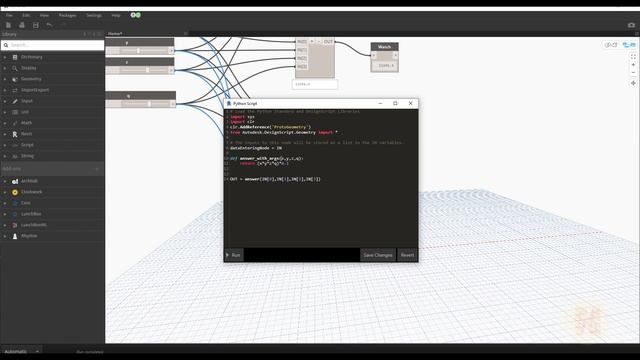This screenshot has height=360, width=640.
Task: Open the Edit menu
Action: tap(26, 15)
